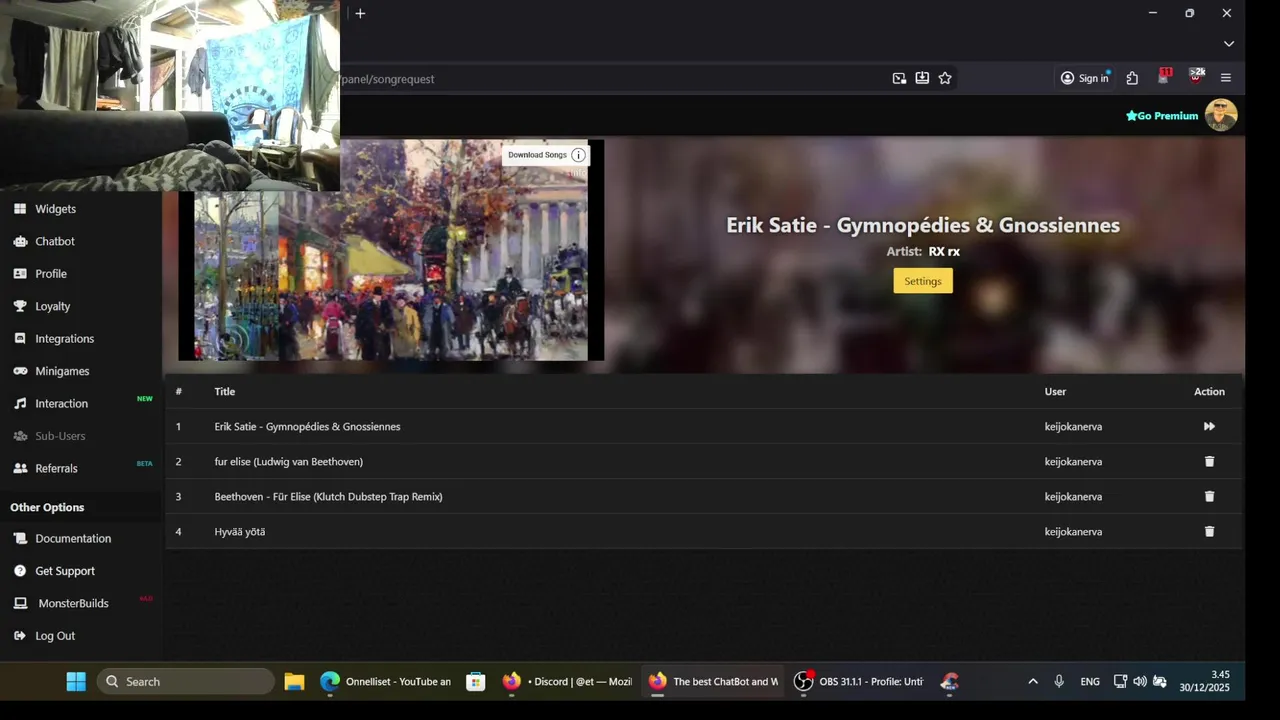
Task: Show hidden system tray icons
Action: coord(1033,681)
